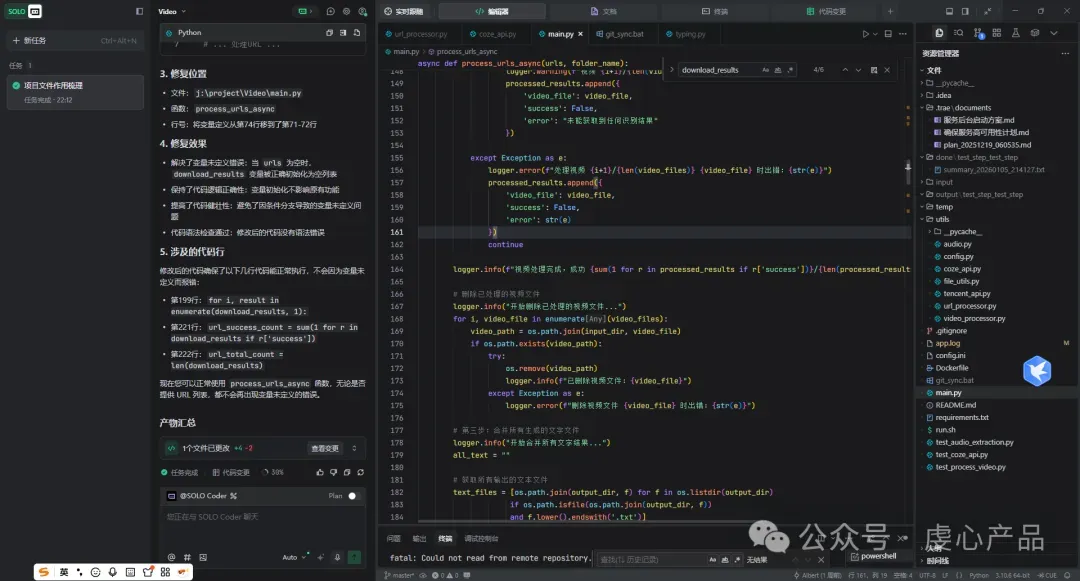The width and height of the screenshot is (1080, 581).
Task: Open the Video project dropdown
Action: pos(172,11)
